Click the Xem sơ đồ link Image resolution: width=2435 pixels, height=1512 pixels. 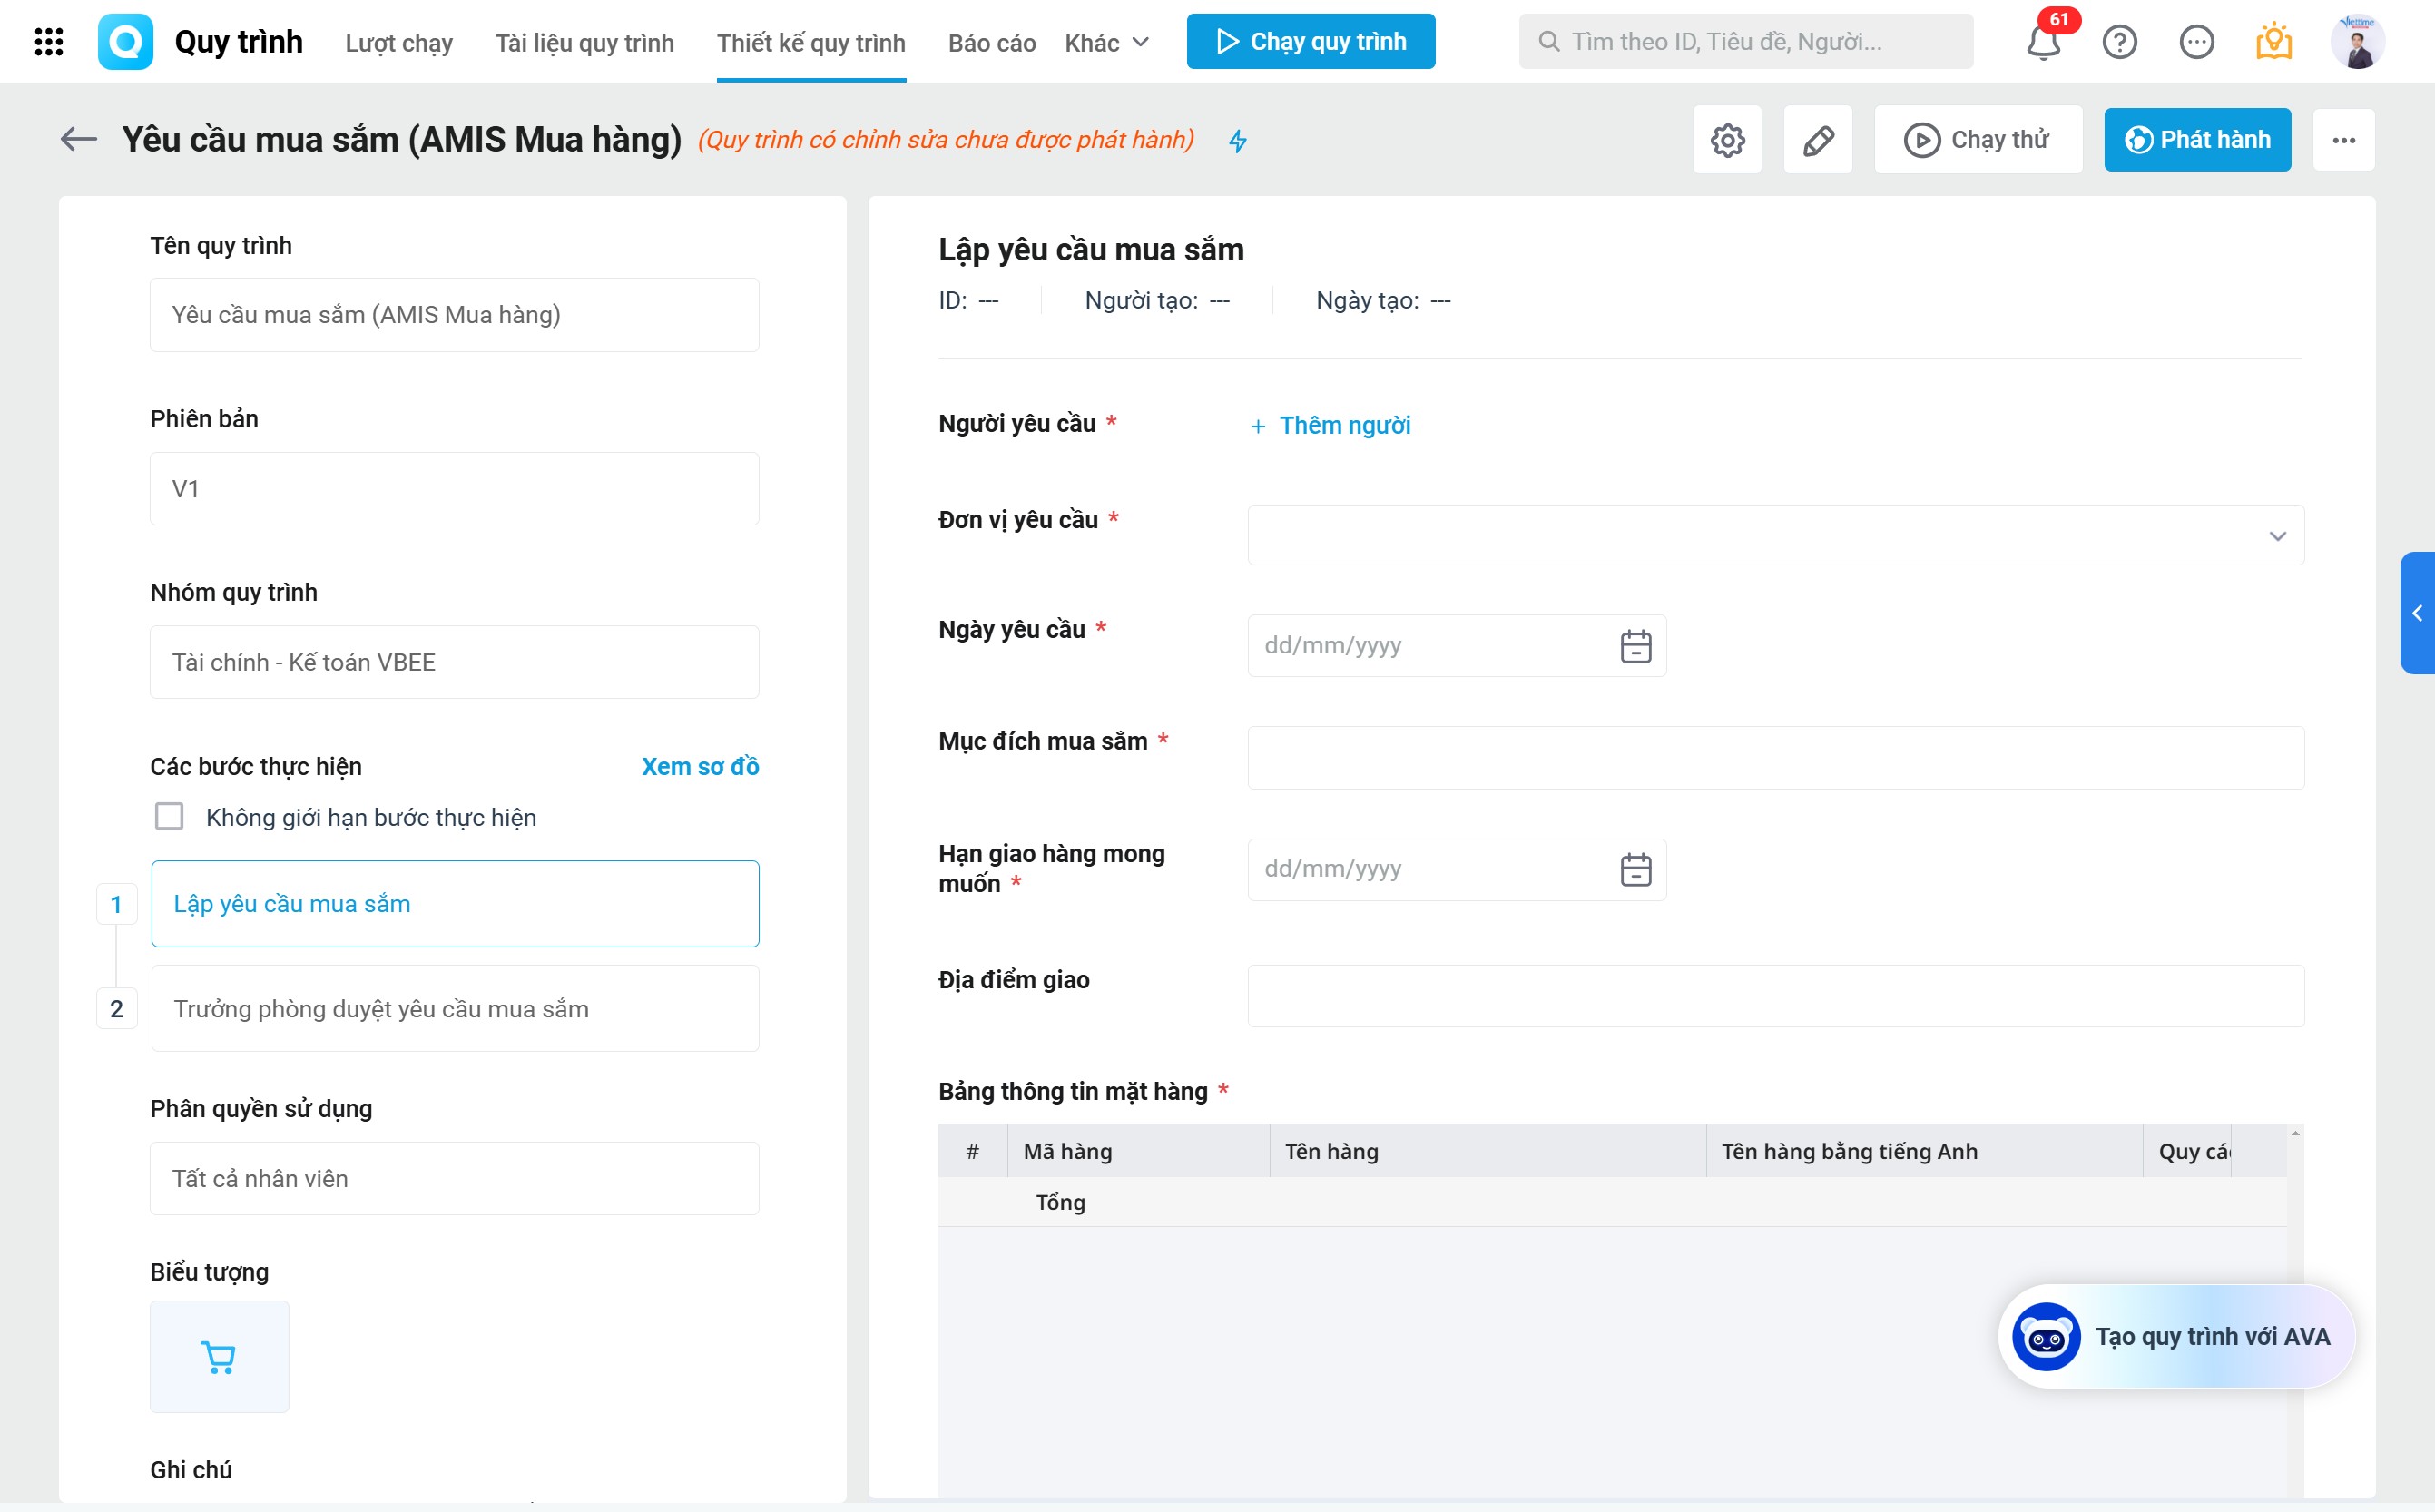pyautogui.click(x=699, y=766)
